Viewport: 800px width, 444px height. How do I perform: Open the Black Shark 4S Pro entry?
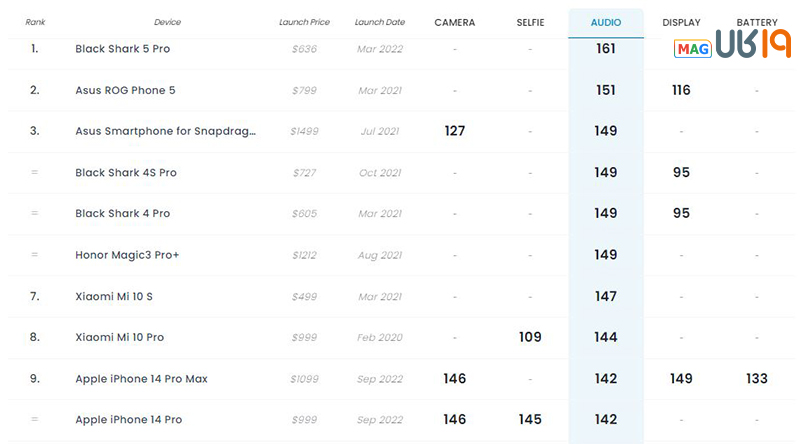click(x=126, y=172)
